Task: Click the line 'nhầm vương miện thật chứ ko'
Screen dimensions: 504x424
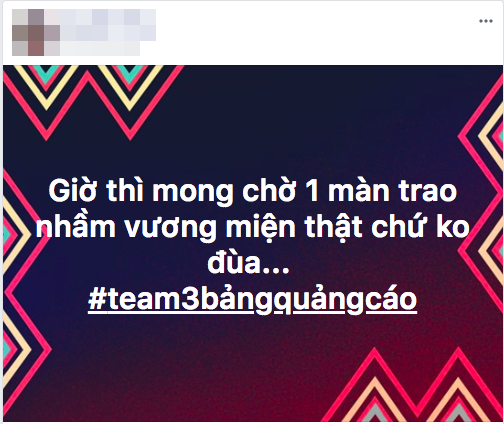Action: coord(252,227)
